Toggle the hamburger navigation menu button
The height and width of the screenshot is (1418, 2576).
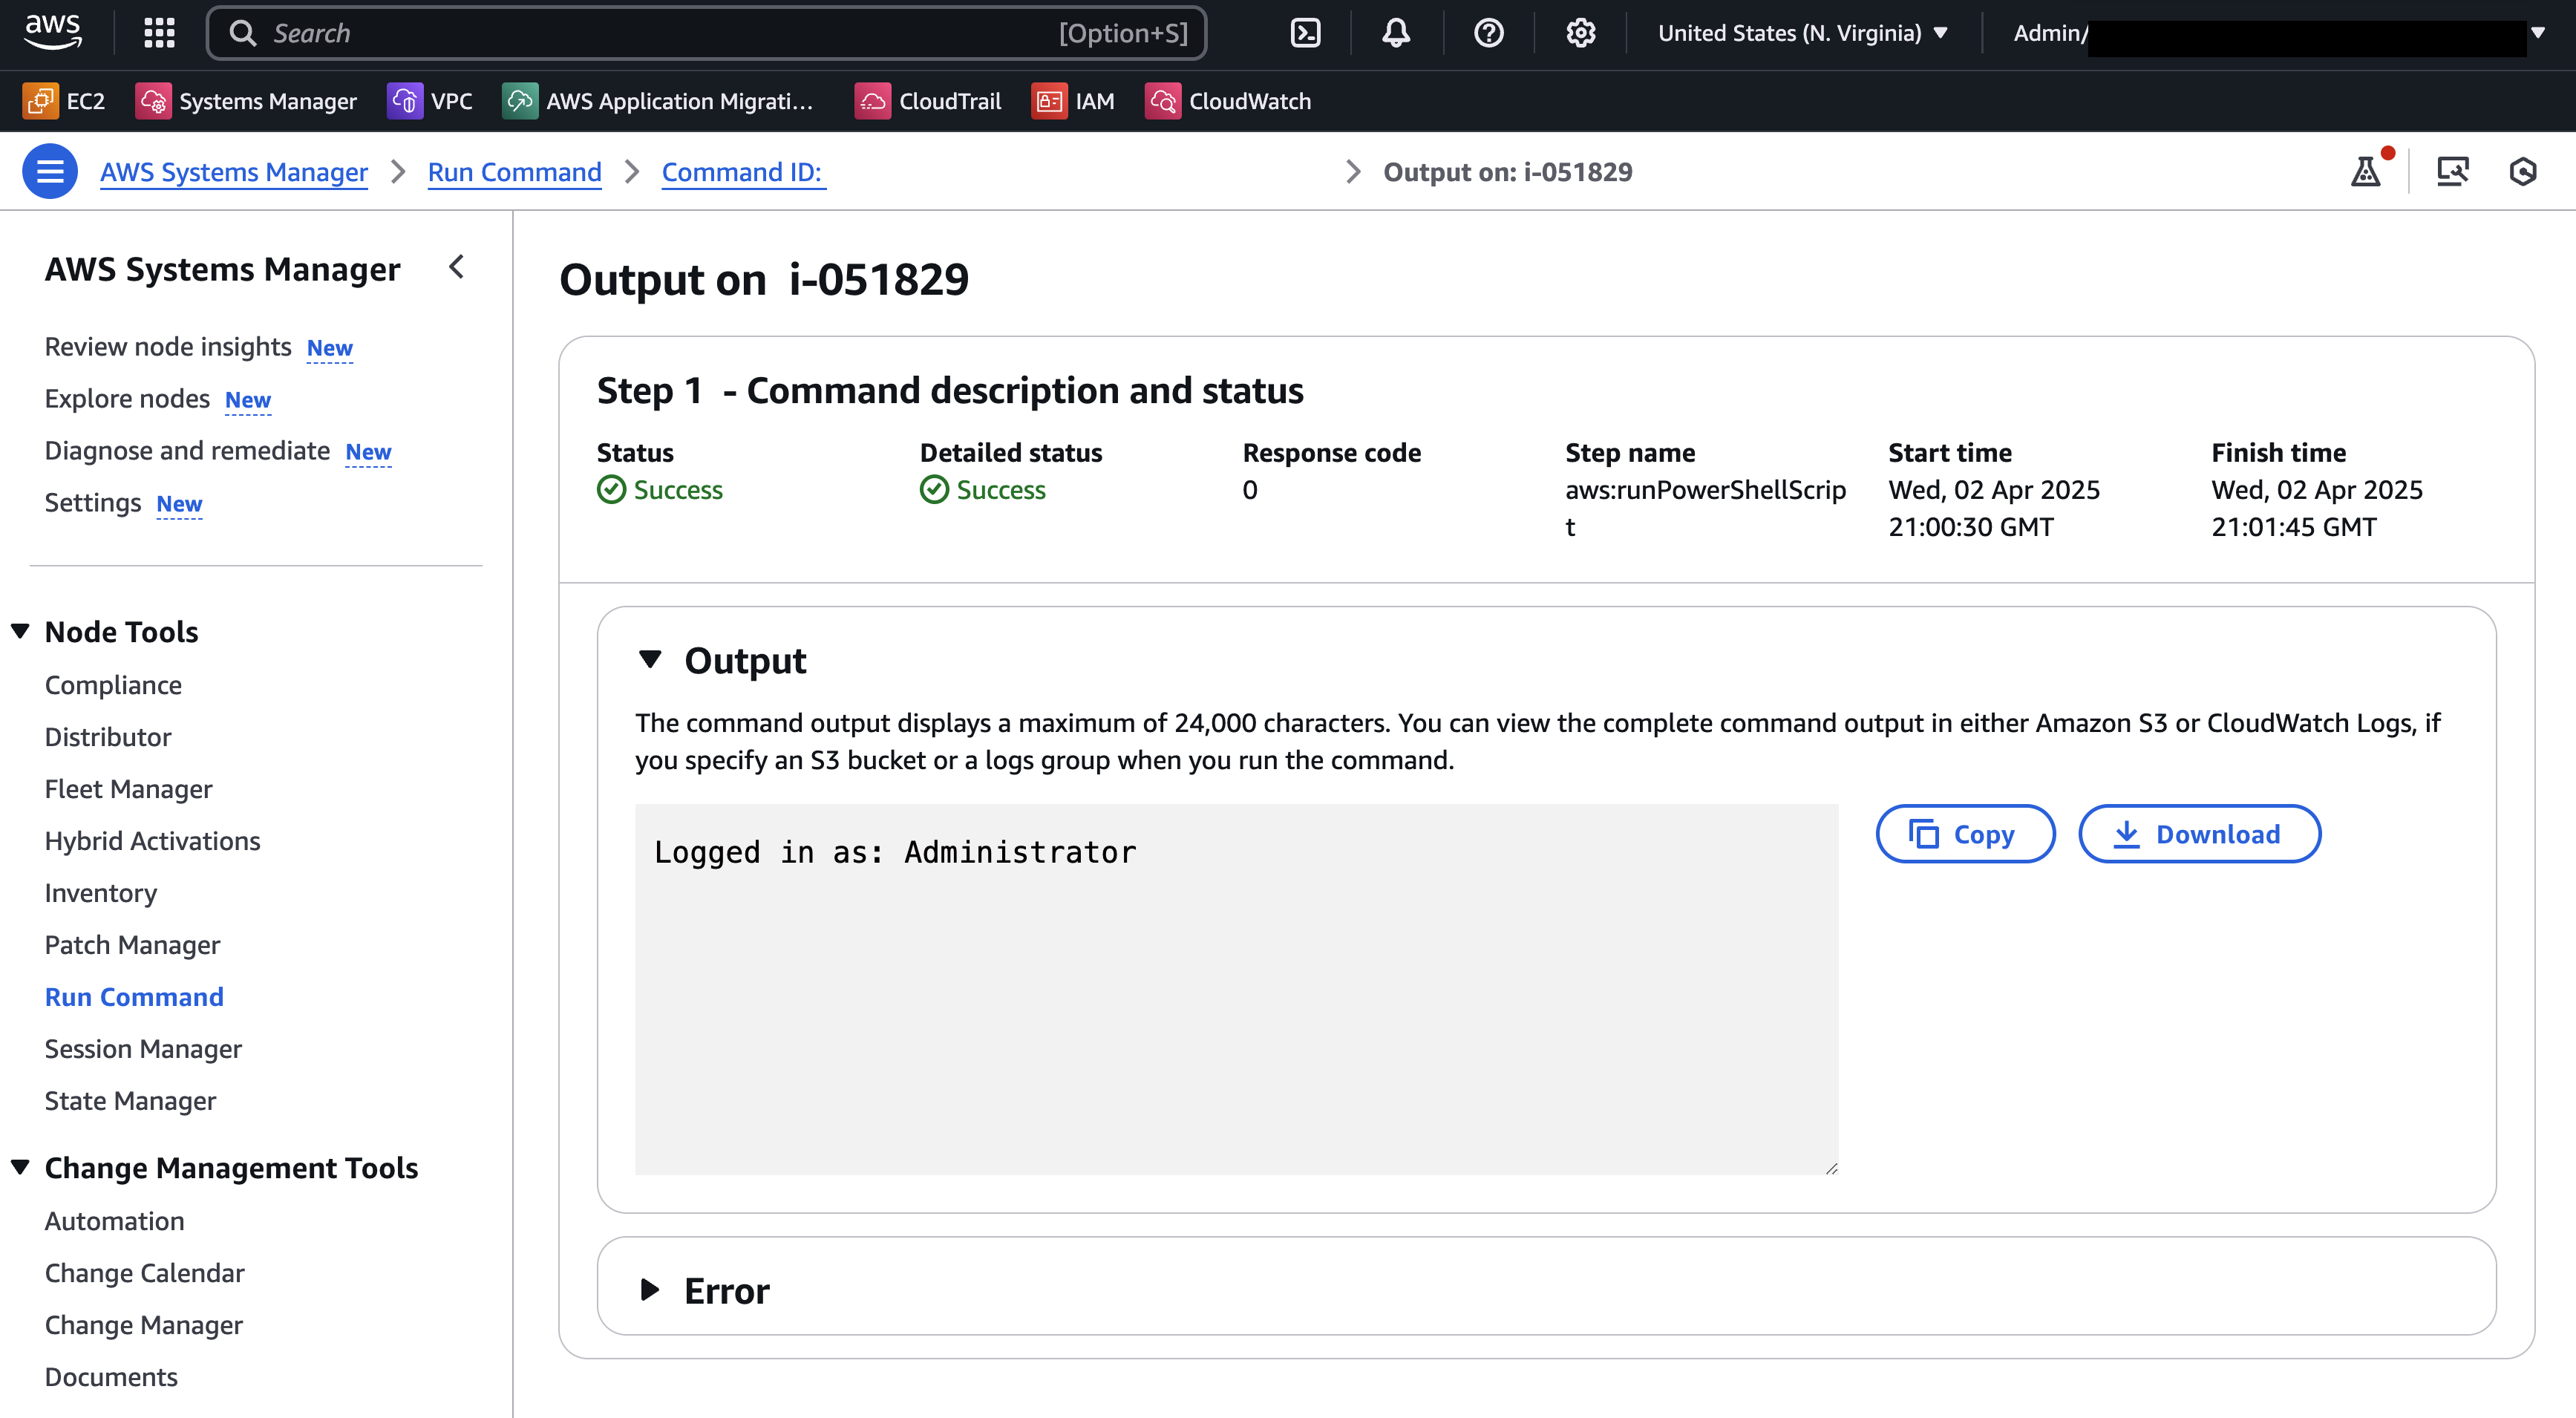(x=50, y=172)
